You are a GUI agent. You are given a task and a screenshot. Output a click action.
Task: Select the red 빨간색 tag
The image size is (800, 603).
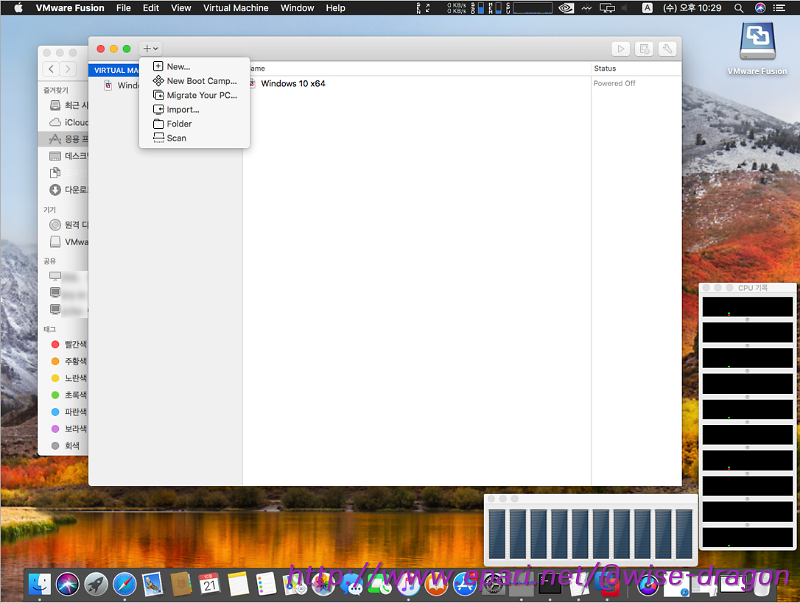click(x=68, y=344)
